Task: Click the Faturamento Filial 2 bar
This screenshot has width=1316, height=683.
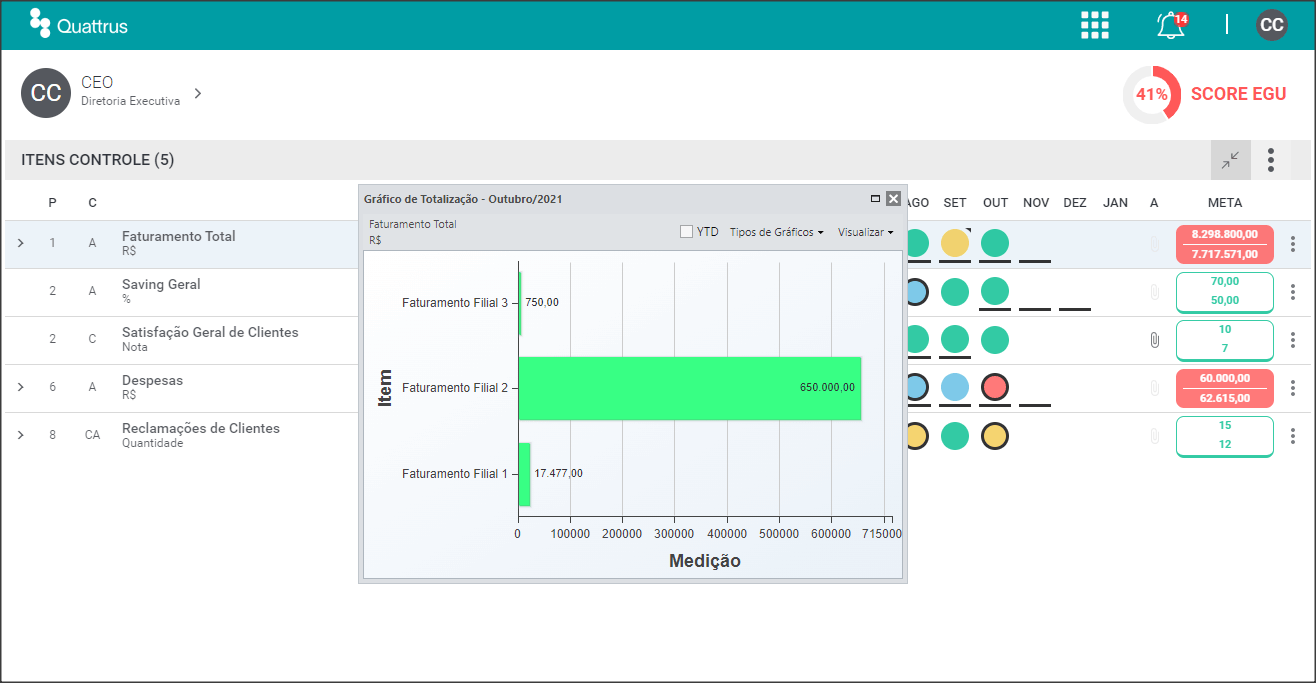Action: click(x=689, y=388)
